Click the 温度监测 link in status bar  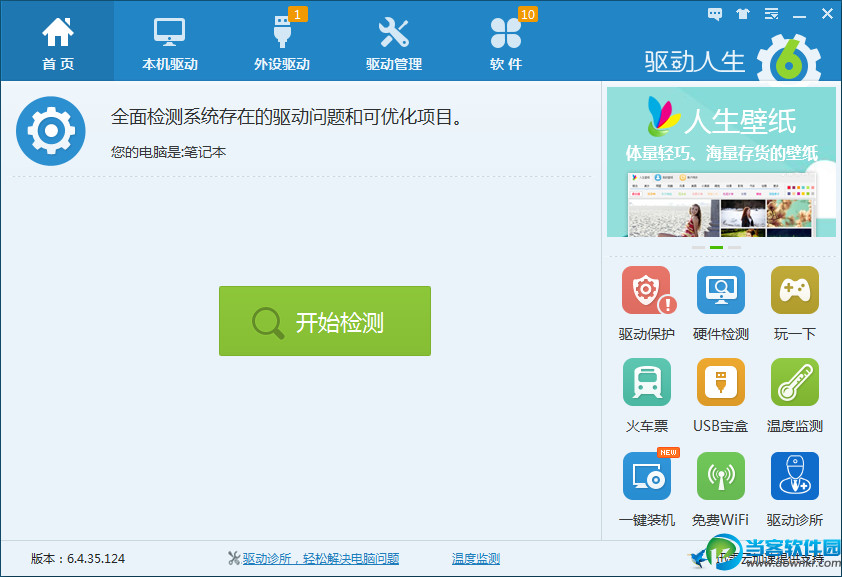pos(476,559)
